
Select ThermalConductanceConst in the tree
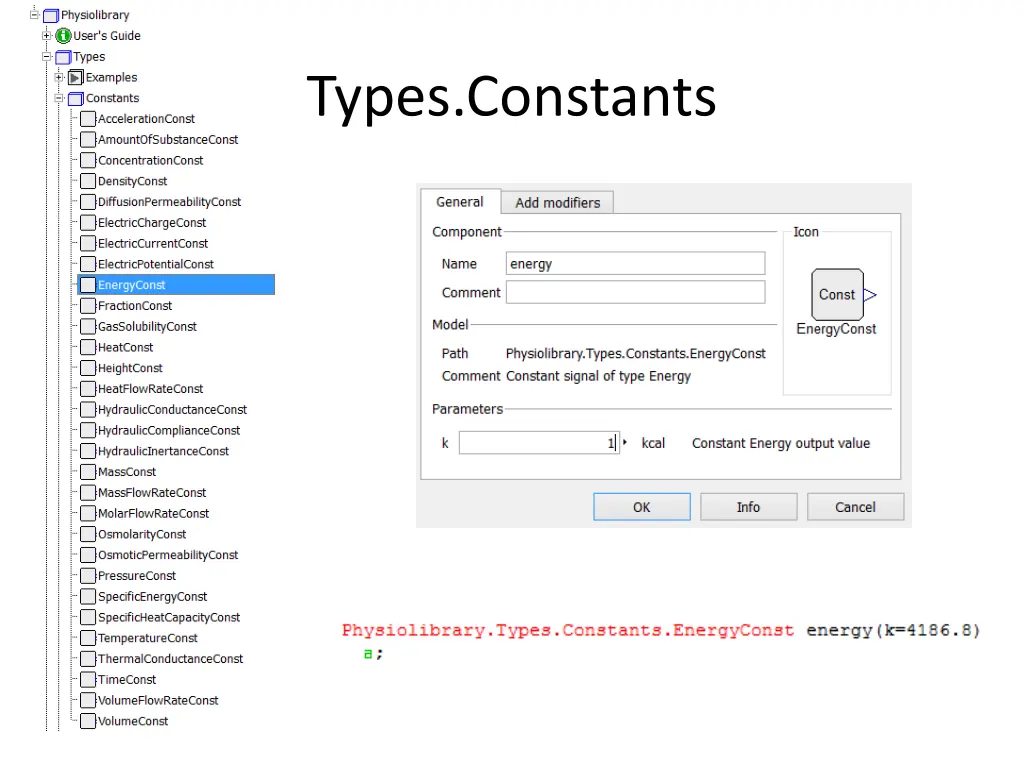[x=170, y=659]
